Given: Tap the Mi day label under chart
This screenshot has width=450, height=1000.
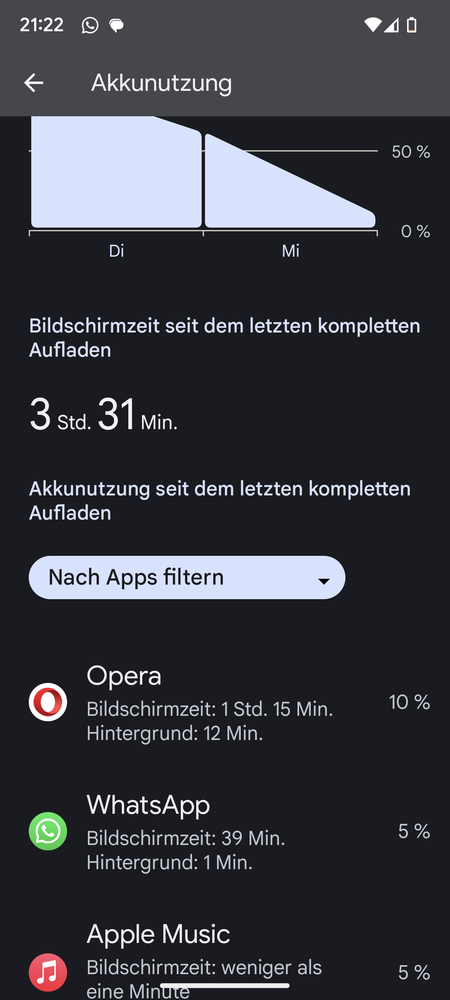Looking at the screenshot, I should pyautogui.click(x=290, y=251).
